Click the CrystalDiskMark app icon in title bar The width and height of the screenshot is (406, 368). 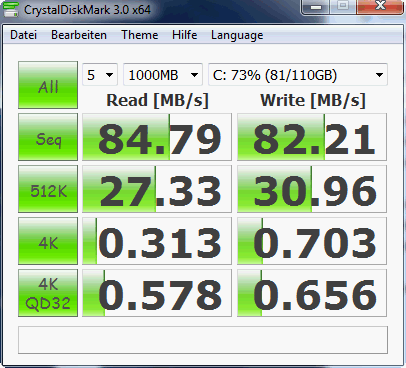coord(11,9)
